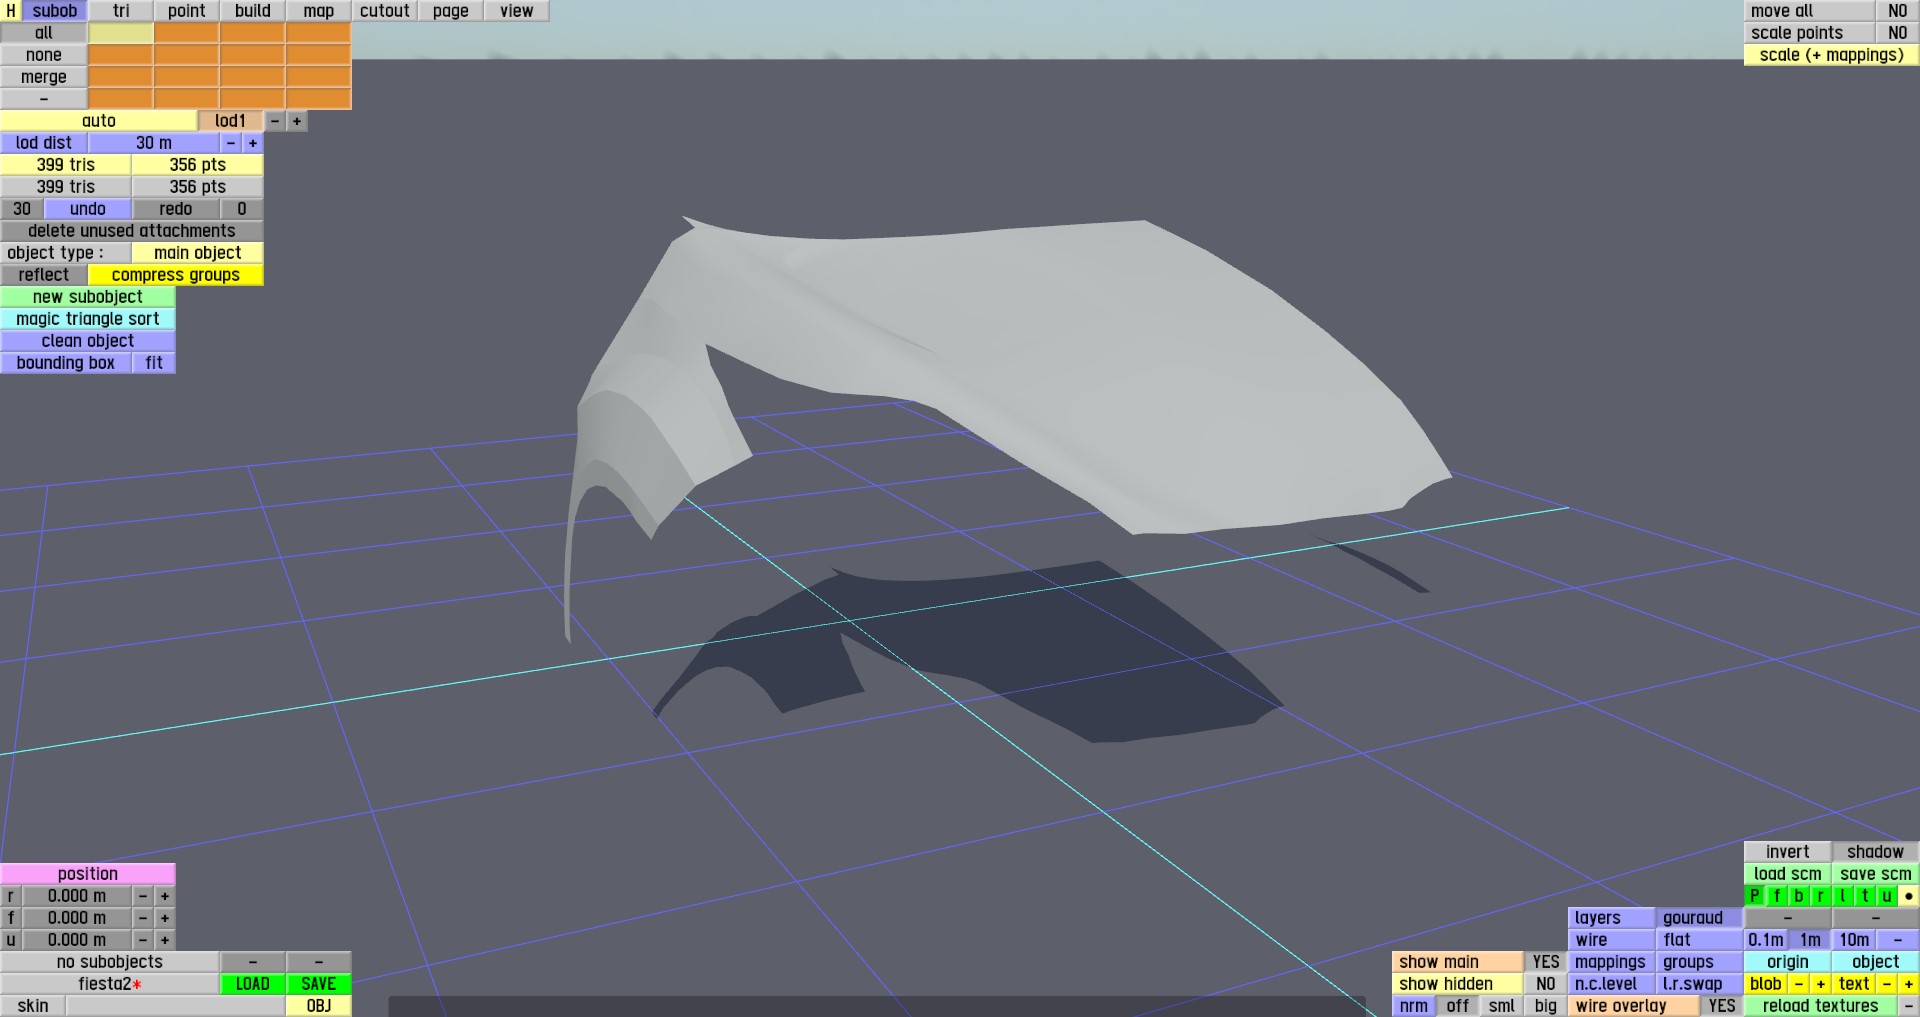Viewport: 1920px width, 1017px height.
Task: Click the position r 0.000 m field
Action: (x=77, y=896)
